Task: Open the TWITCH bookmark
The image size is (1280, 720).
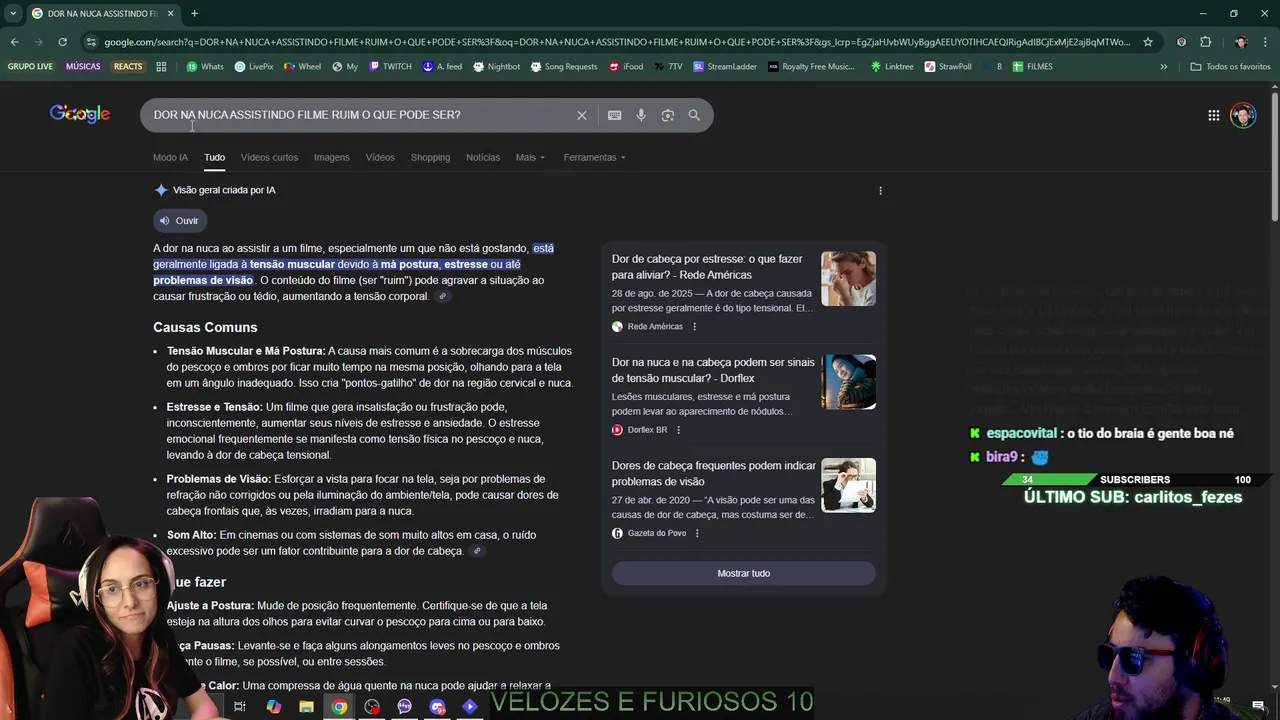Action: click(390, 67)
